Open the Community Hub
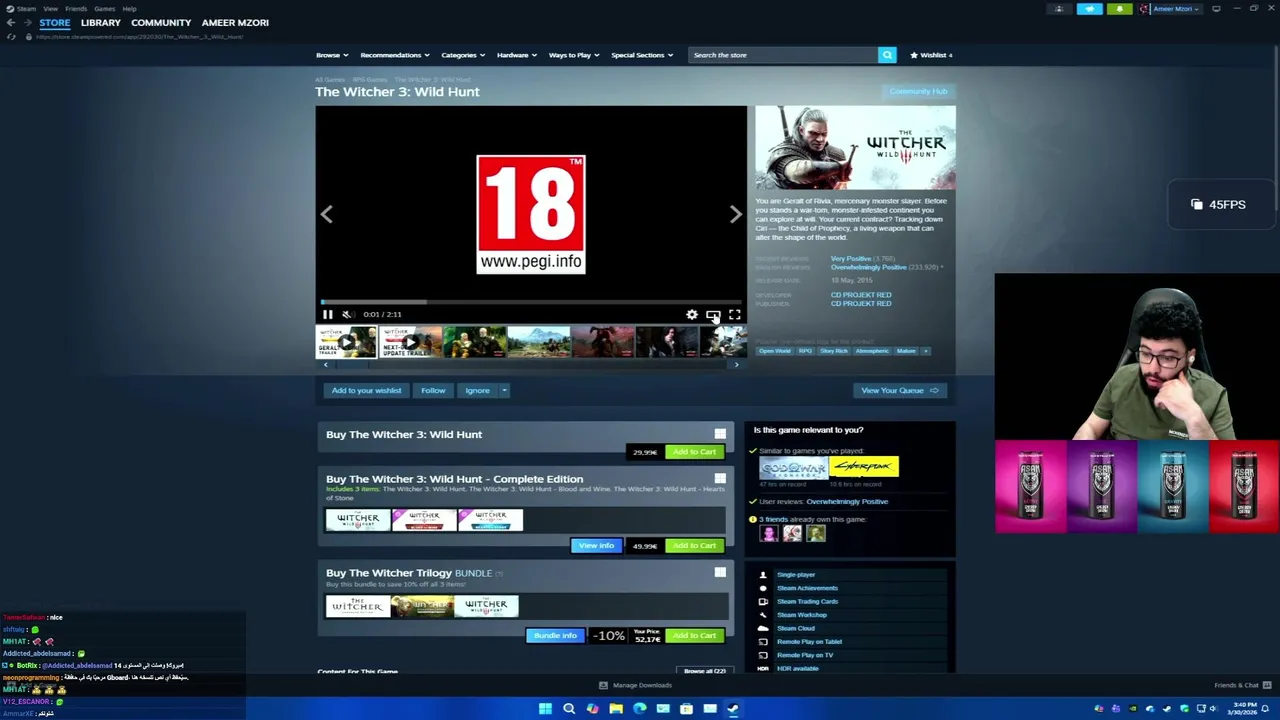The width and height of the screenshot is (1280, 720). tap(918, 92)
